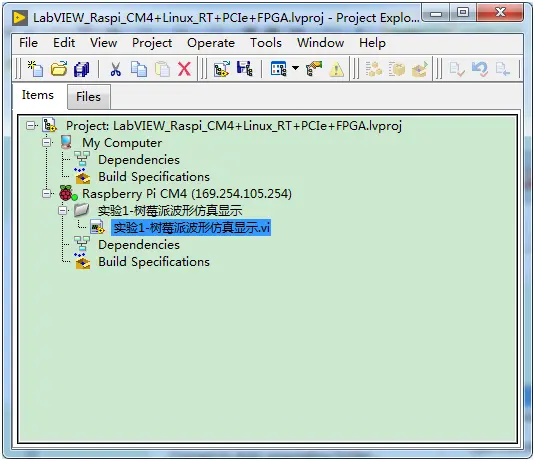This screenshot has width=535, height=461.
Task: Switch to the Files tab
Action: tap(88, 97)
